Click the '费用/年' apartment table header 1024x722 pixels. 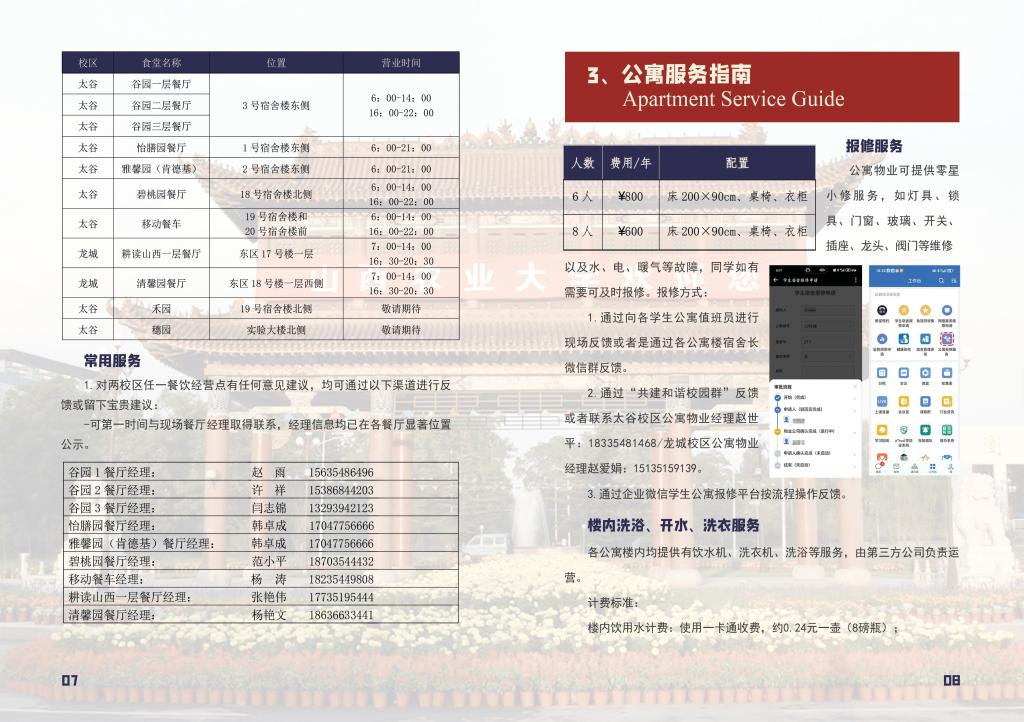point(630,163)
